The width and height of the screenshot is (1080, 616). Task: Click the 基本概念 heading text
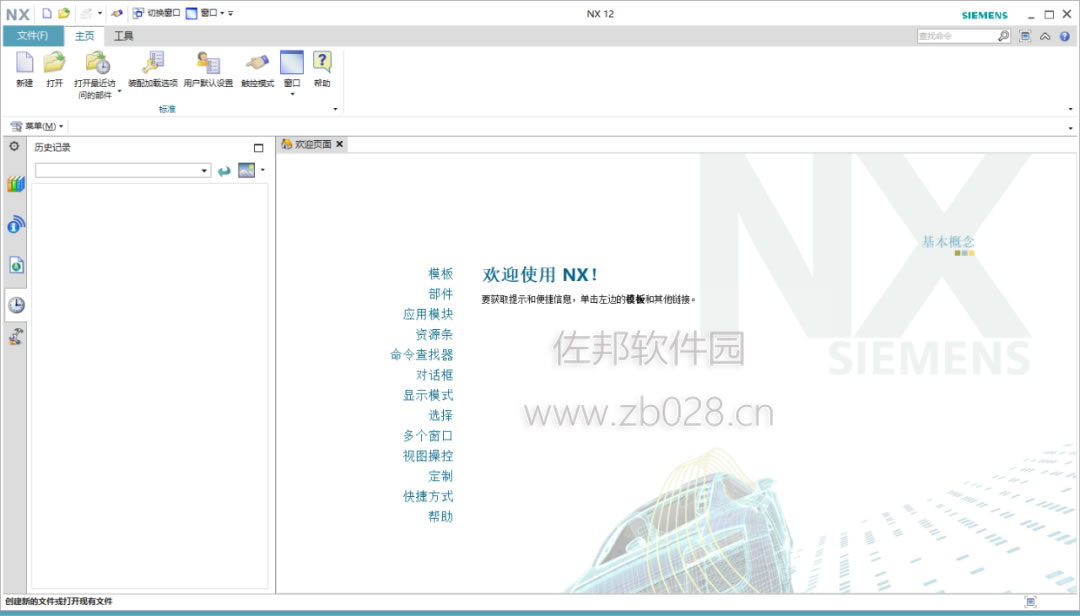coord(948,241)
